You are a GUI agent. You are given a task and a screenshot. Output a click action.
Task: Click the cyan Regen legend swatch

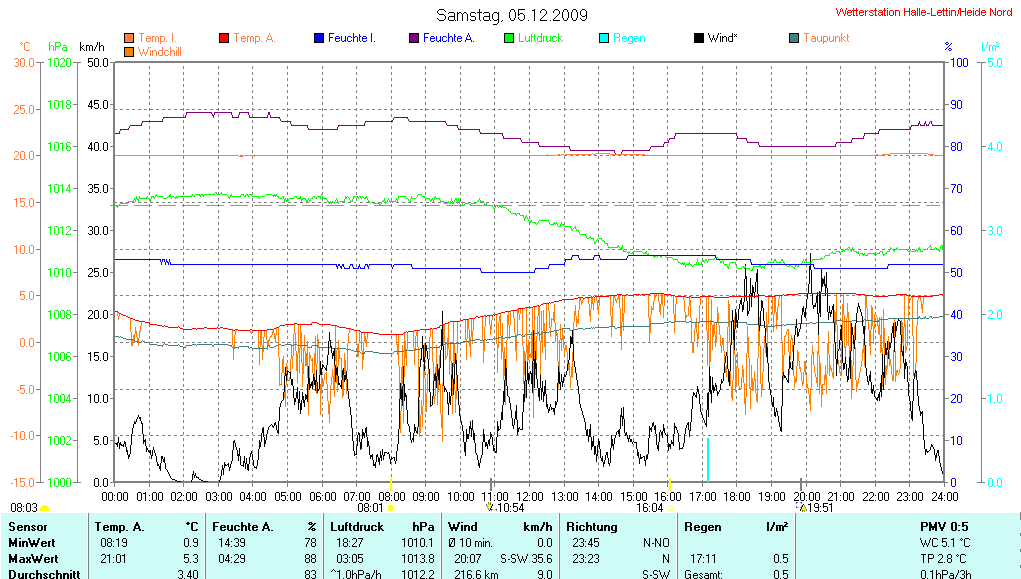pos(604,38)
